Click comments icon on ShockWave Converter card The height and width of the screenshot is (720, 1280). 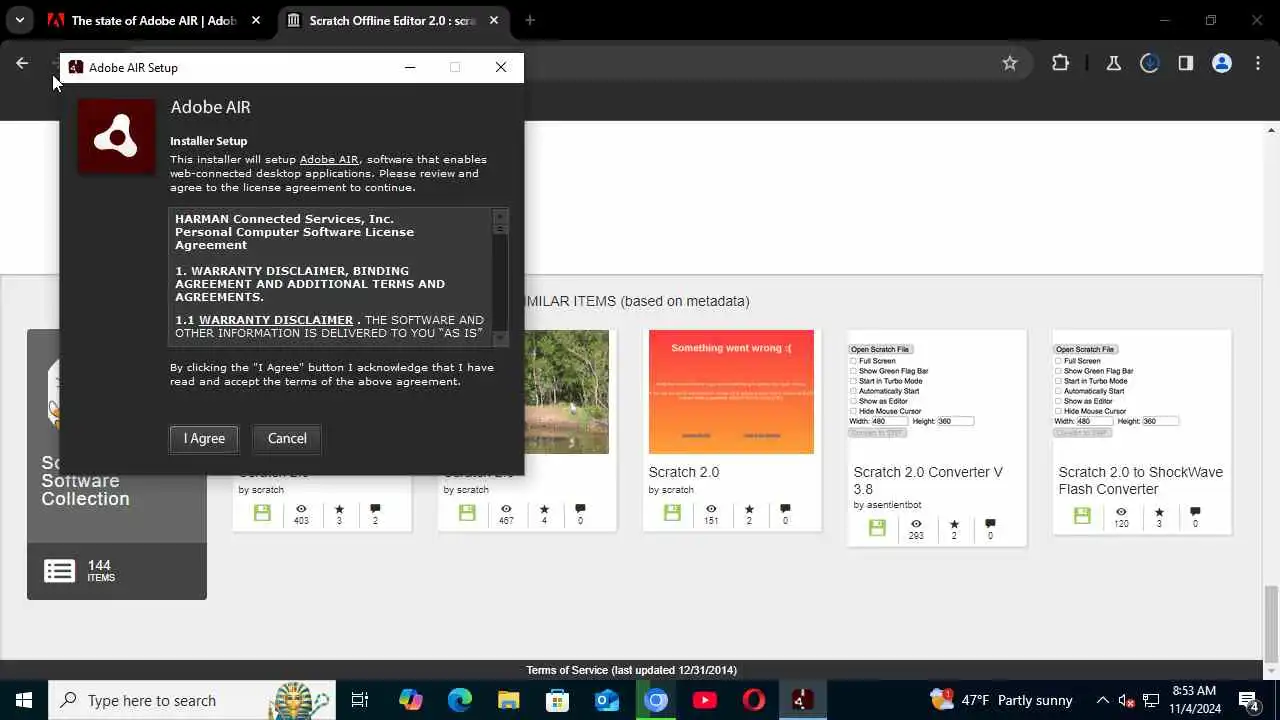point(1195,512)
